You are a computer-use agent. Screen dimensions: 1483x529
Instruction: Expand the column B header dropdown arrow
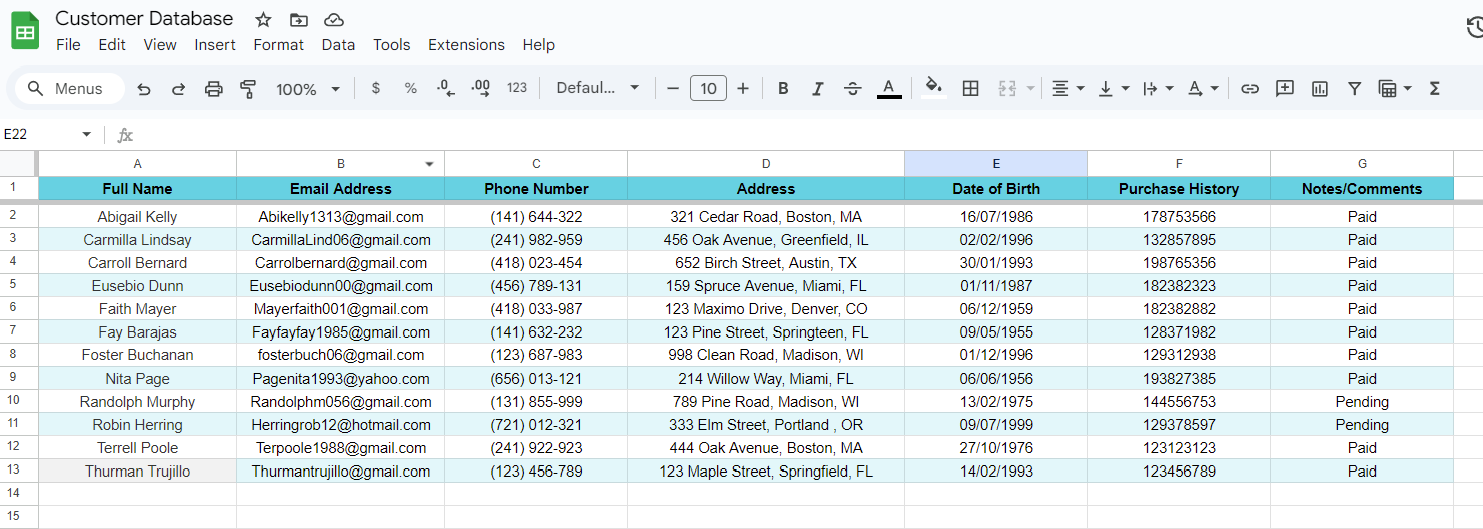429,164
